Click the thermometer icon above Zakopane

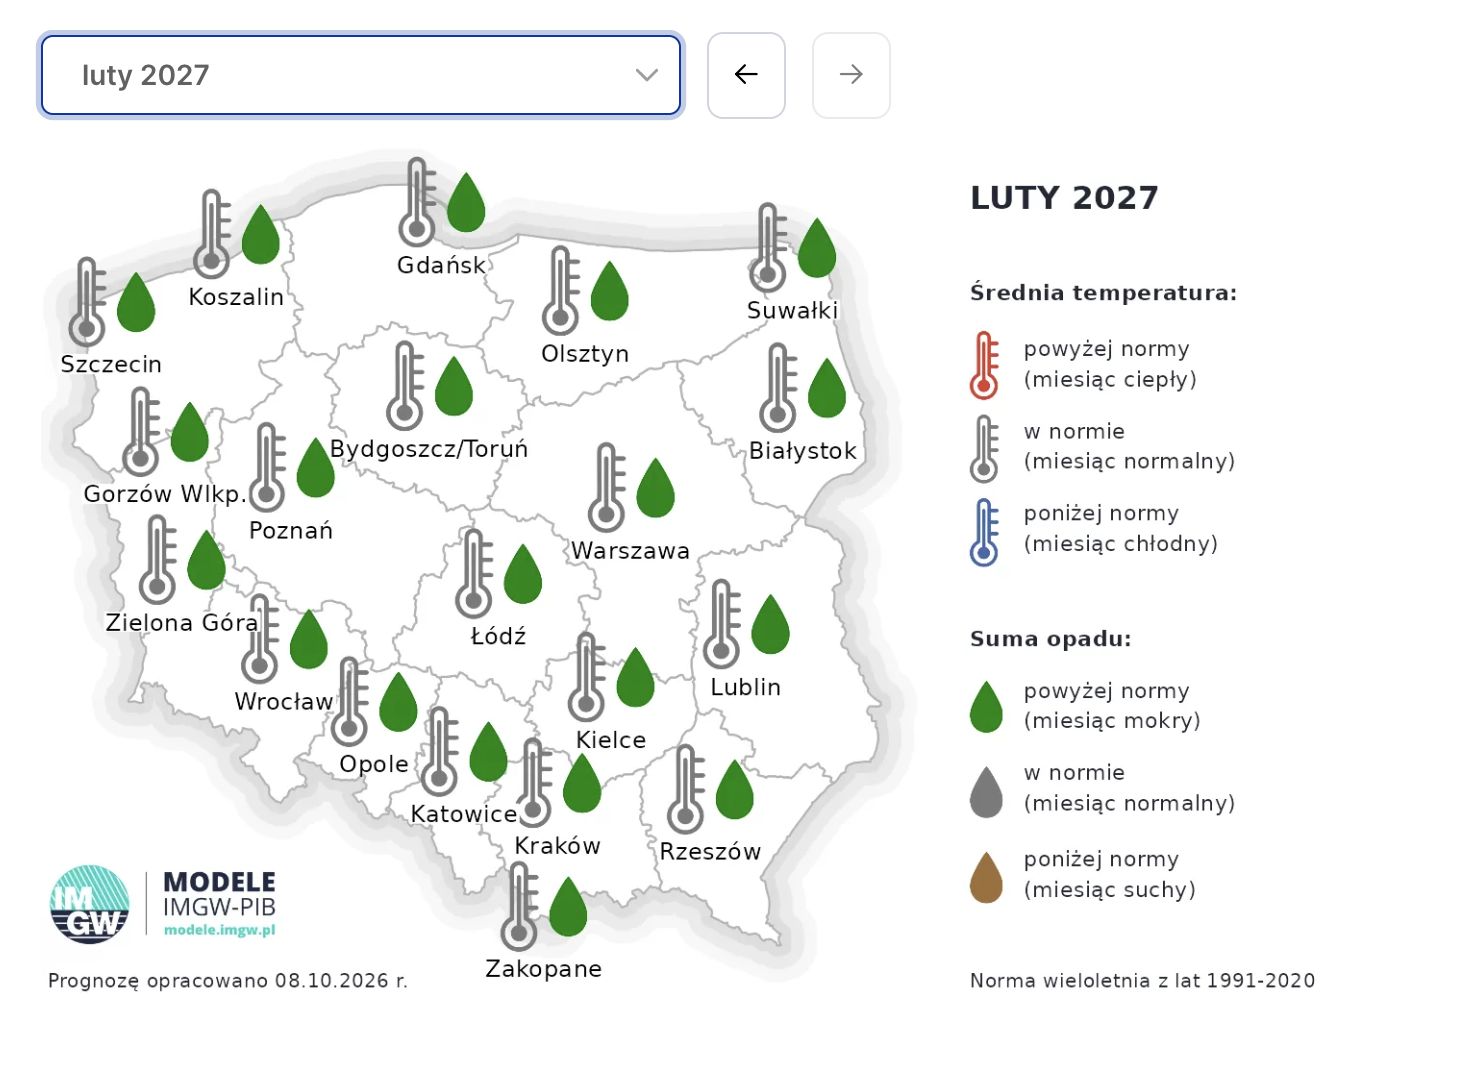coord(520,906)
